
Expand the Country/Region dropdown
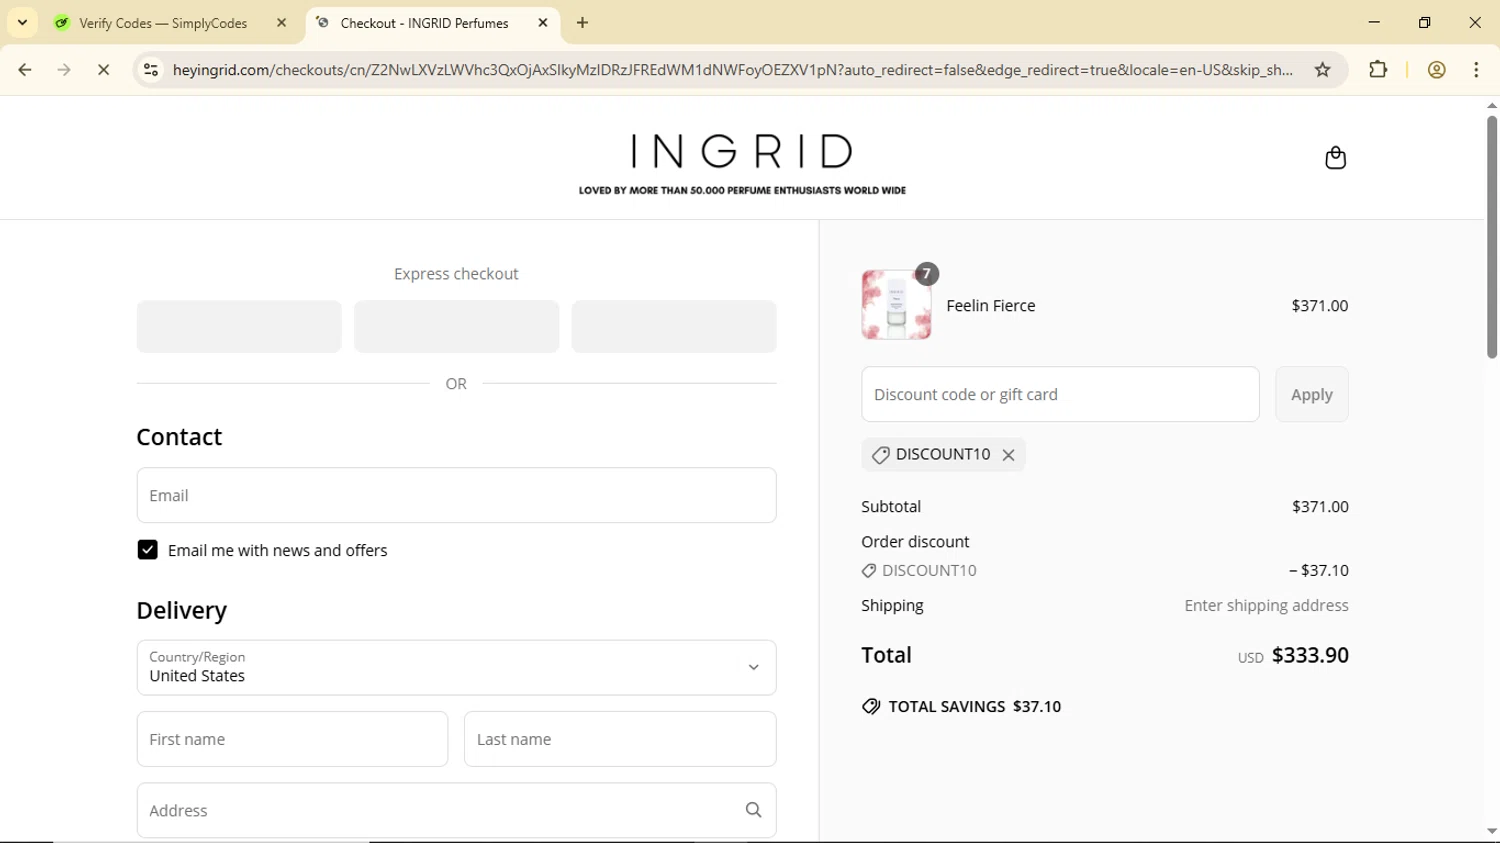456,668
